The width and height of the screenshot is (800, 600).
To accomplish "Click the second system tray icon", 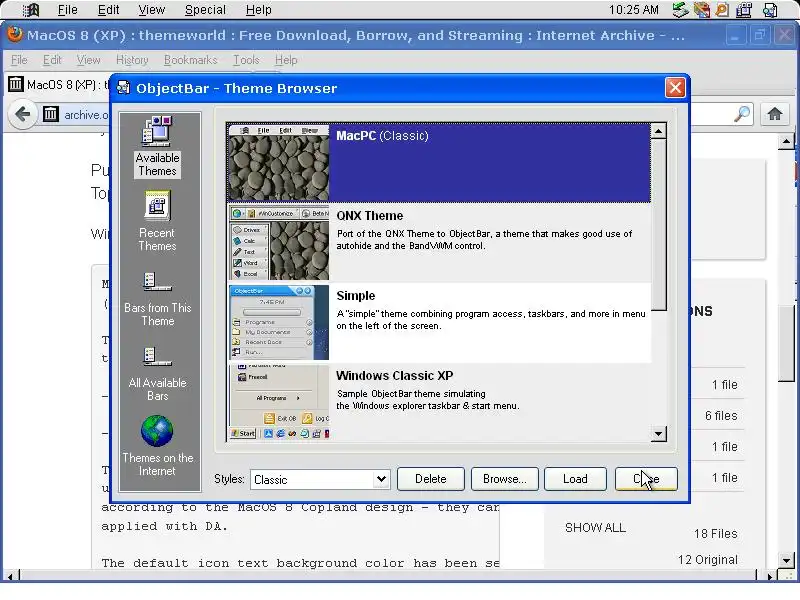I will 702,10.
